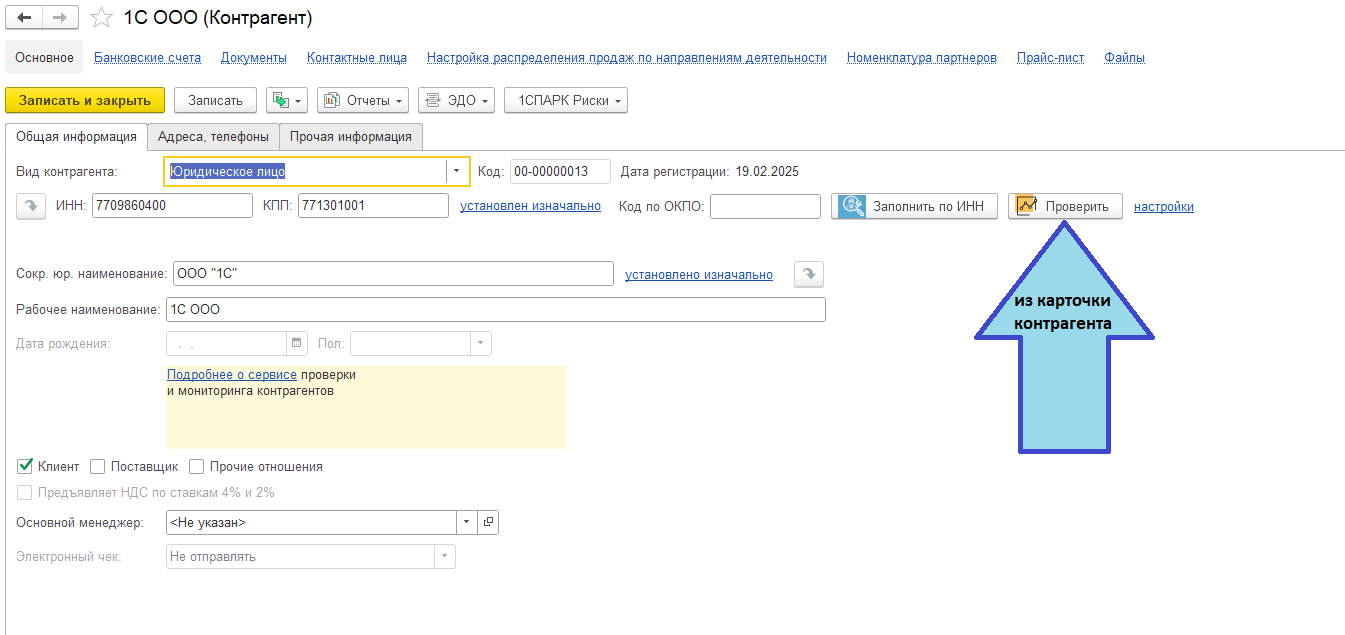1345x635 pixels.
Task: Click the Основной менеджер field
Action: [x=312, y=522]
